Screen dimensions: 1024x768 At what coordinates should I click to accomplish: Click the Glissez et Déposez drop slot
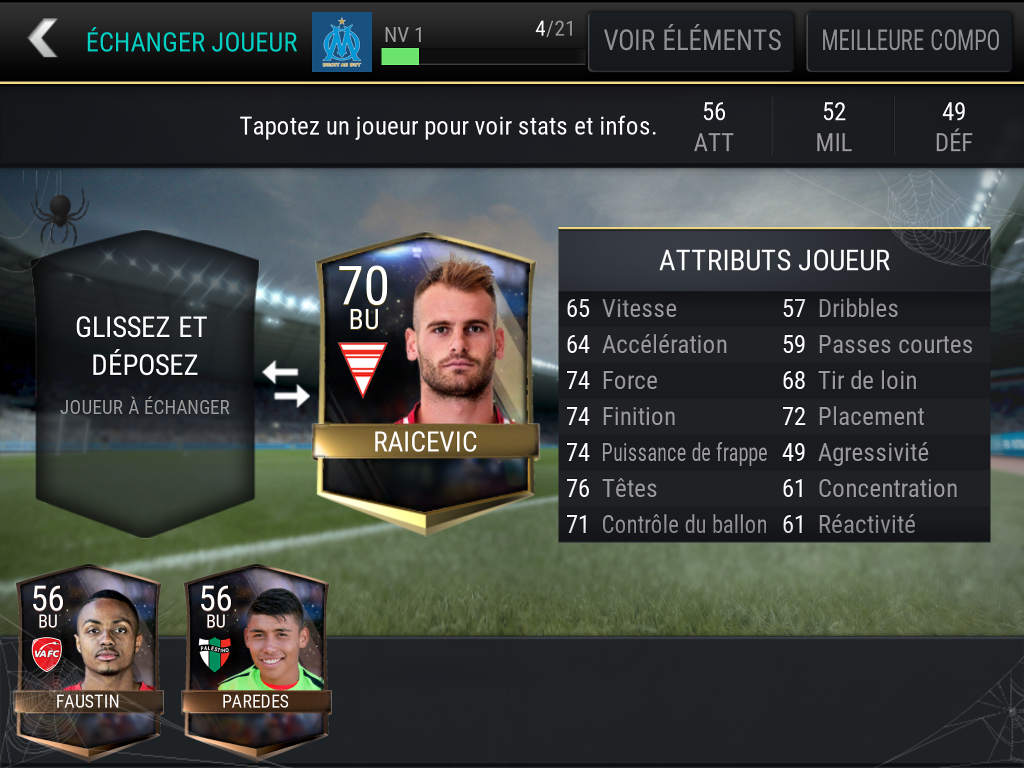145,384
